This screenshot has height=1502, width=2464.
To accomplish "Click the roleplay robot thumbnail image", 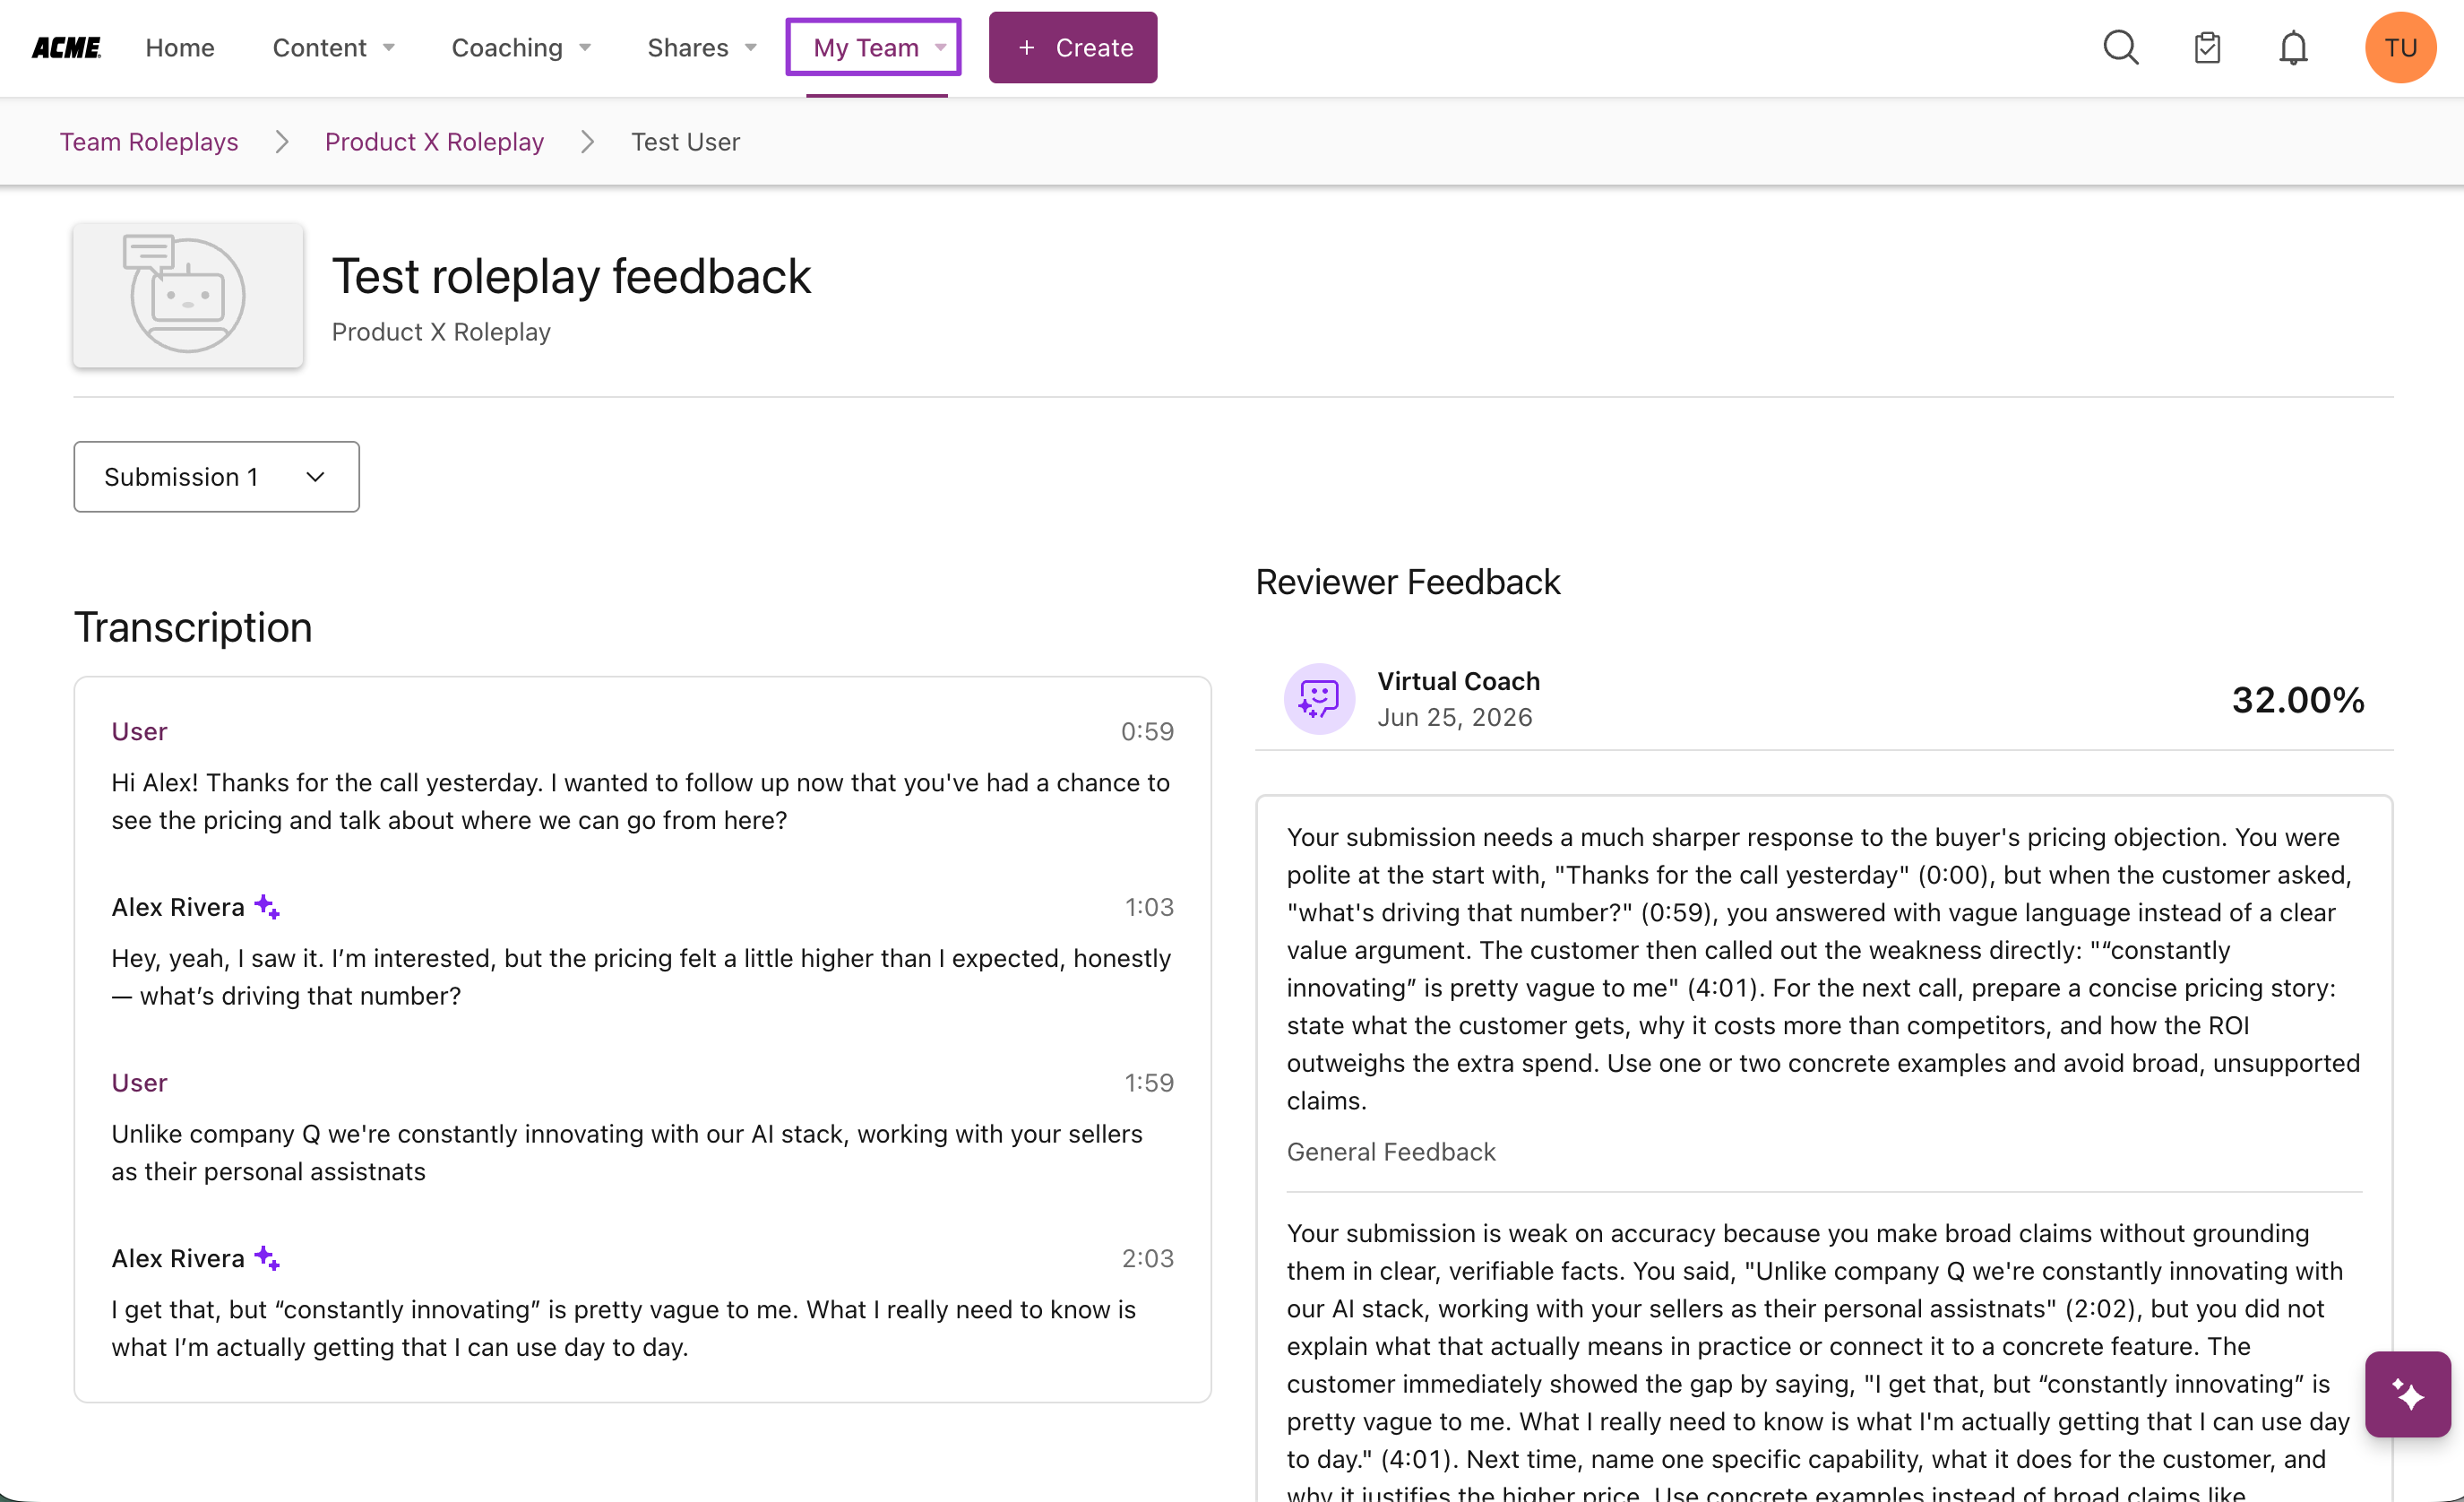I will pos(188,295).
